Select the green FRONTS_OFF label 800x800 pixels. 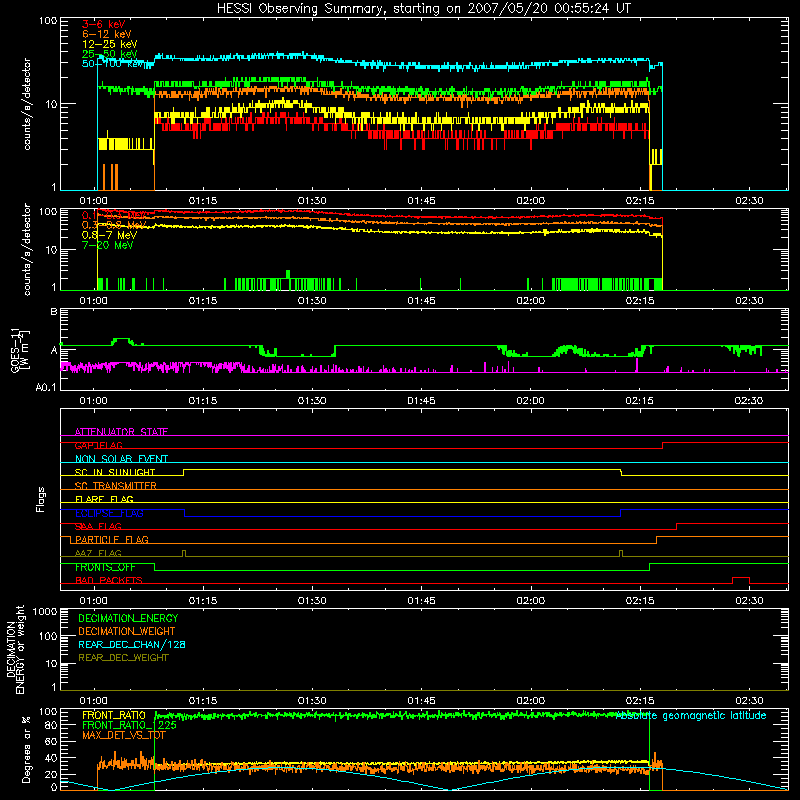tap(105, 567)
